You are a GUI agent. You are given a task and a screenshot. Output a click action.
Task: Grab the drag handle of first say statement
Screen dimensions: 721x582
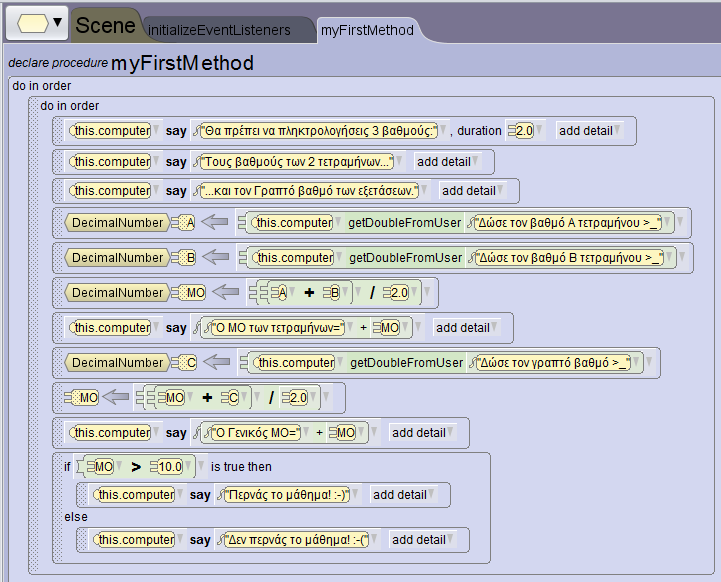coord(58,131)
